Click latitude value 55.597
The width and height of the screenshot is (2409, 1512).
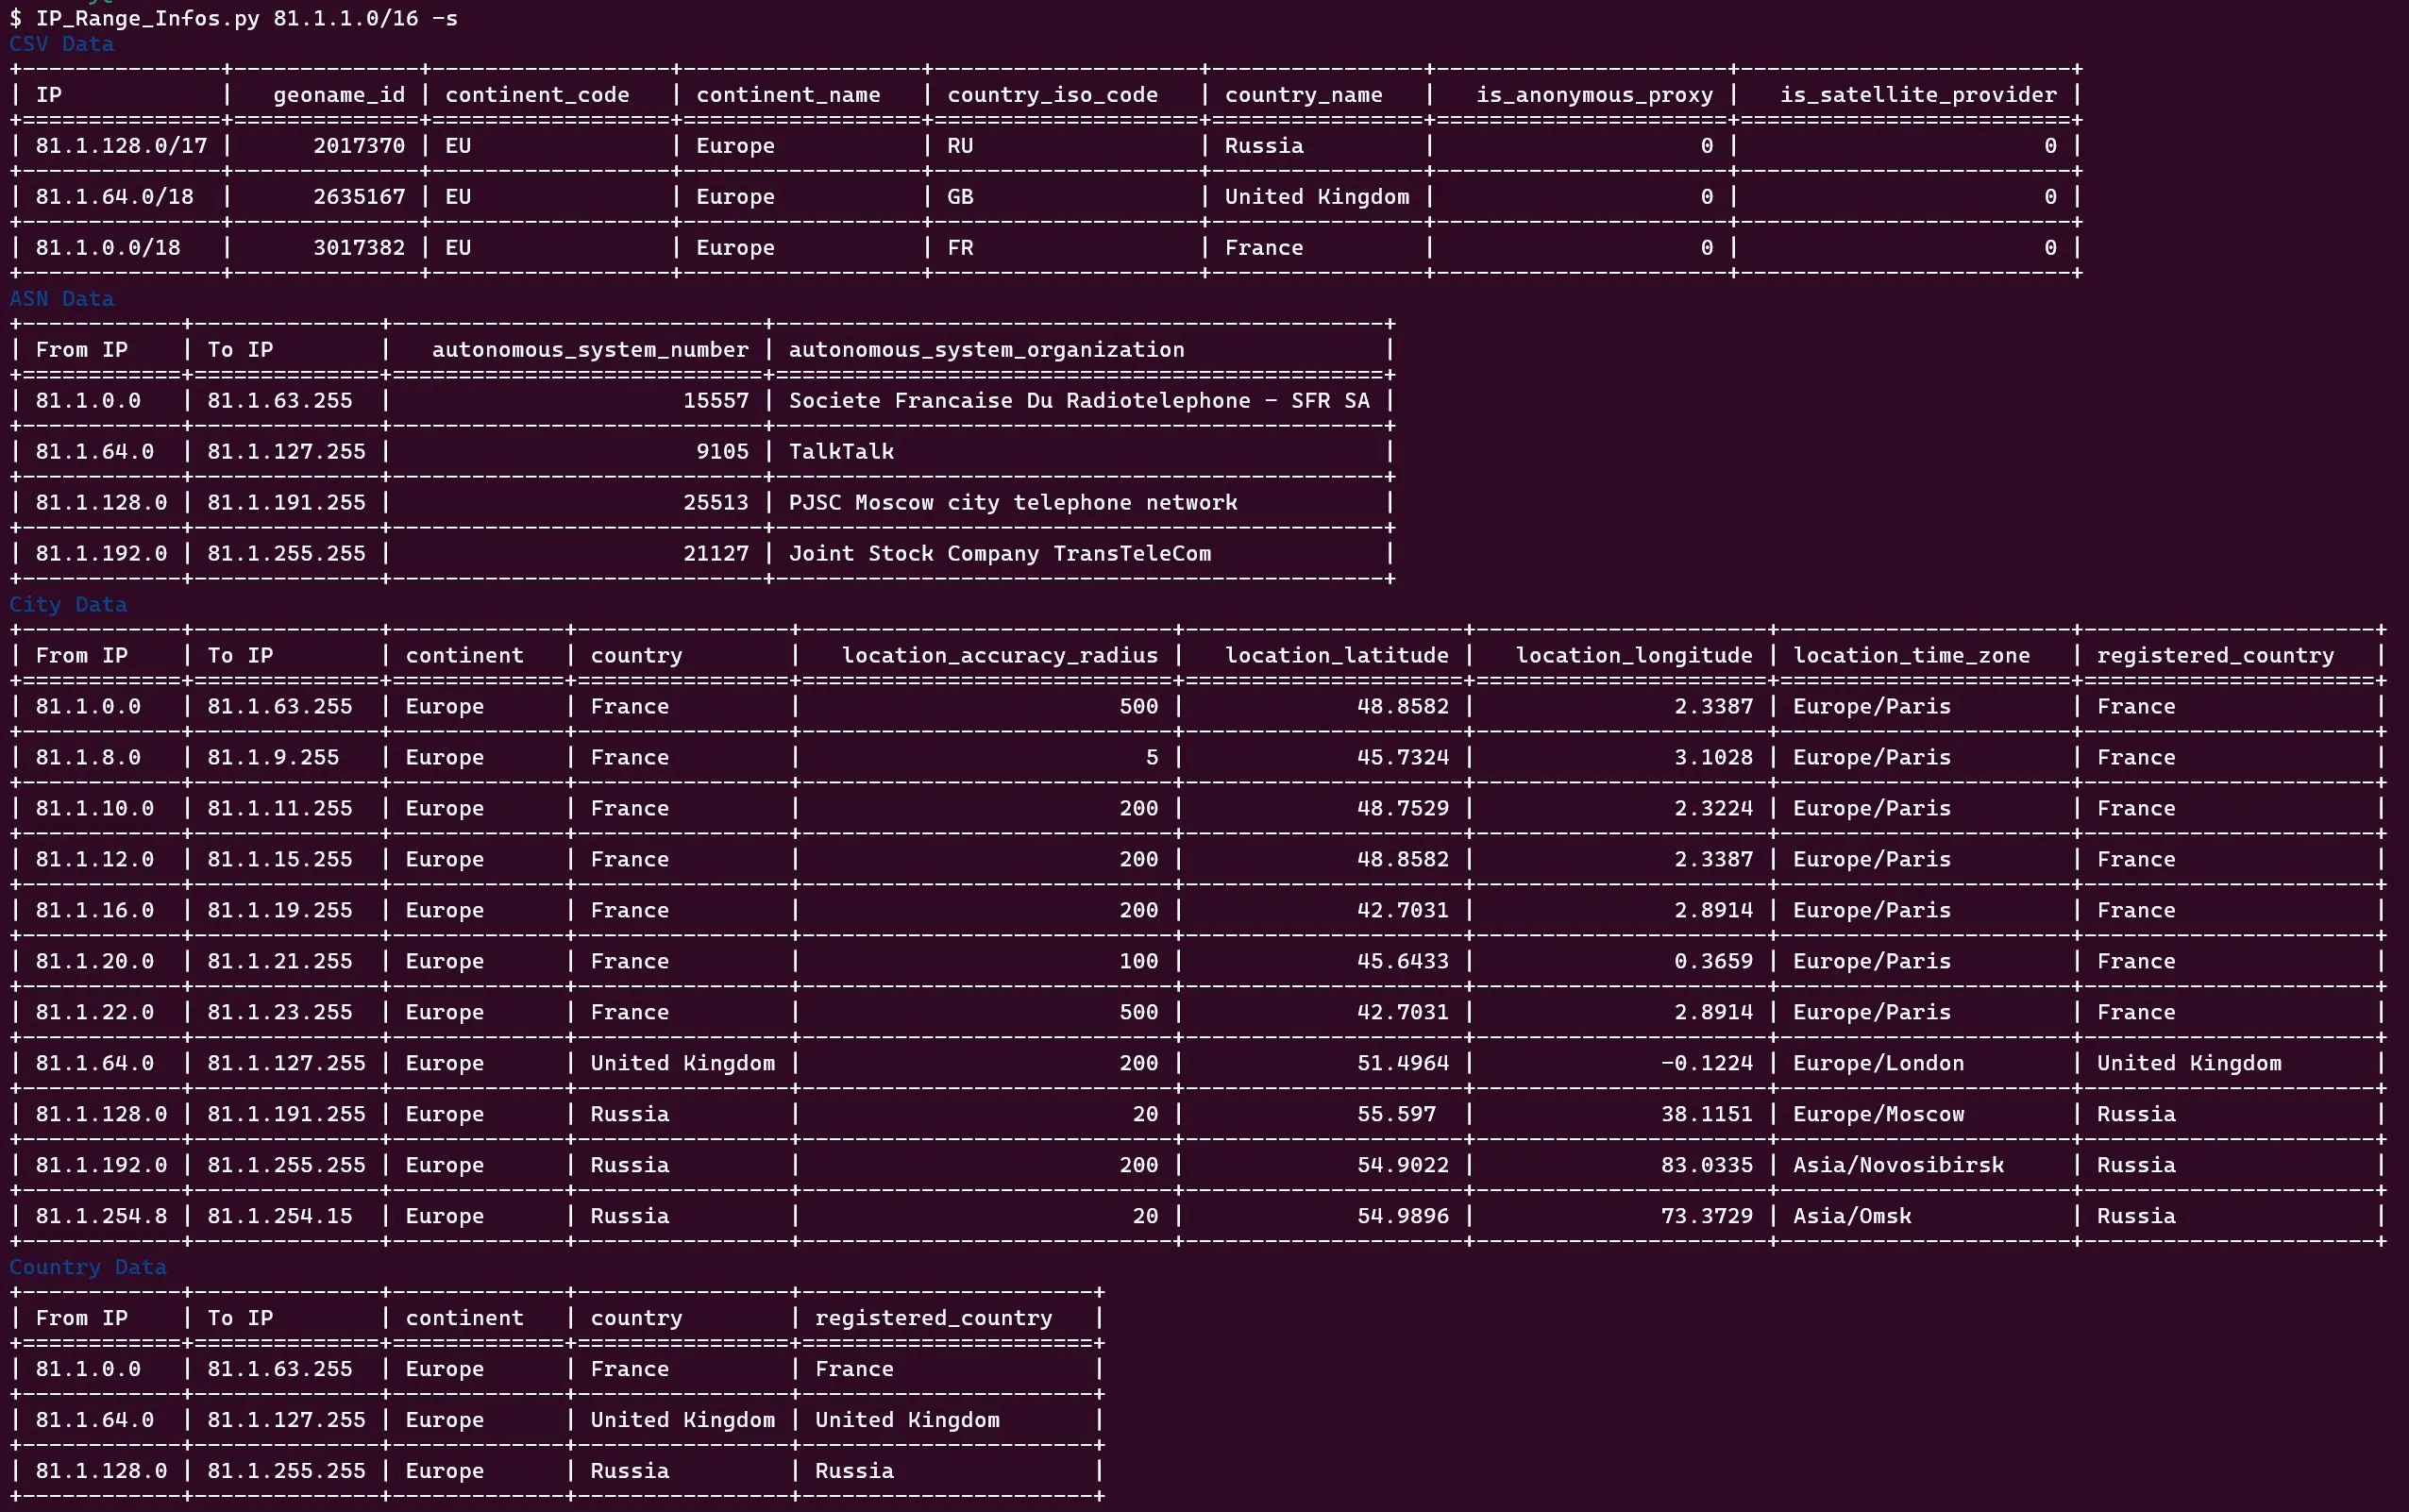(x=1396, y=1115)
